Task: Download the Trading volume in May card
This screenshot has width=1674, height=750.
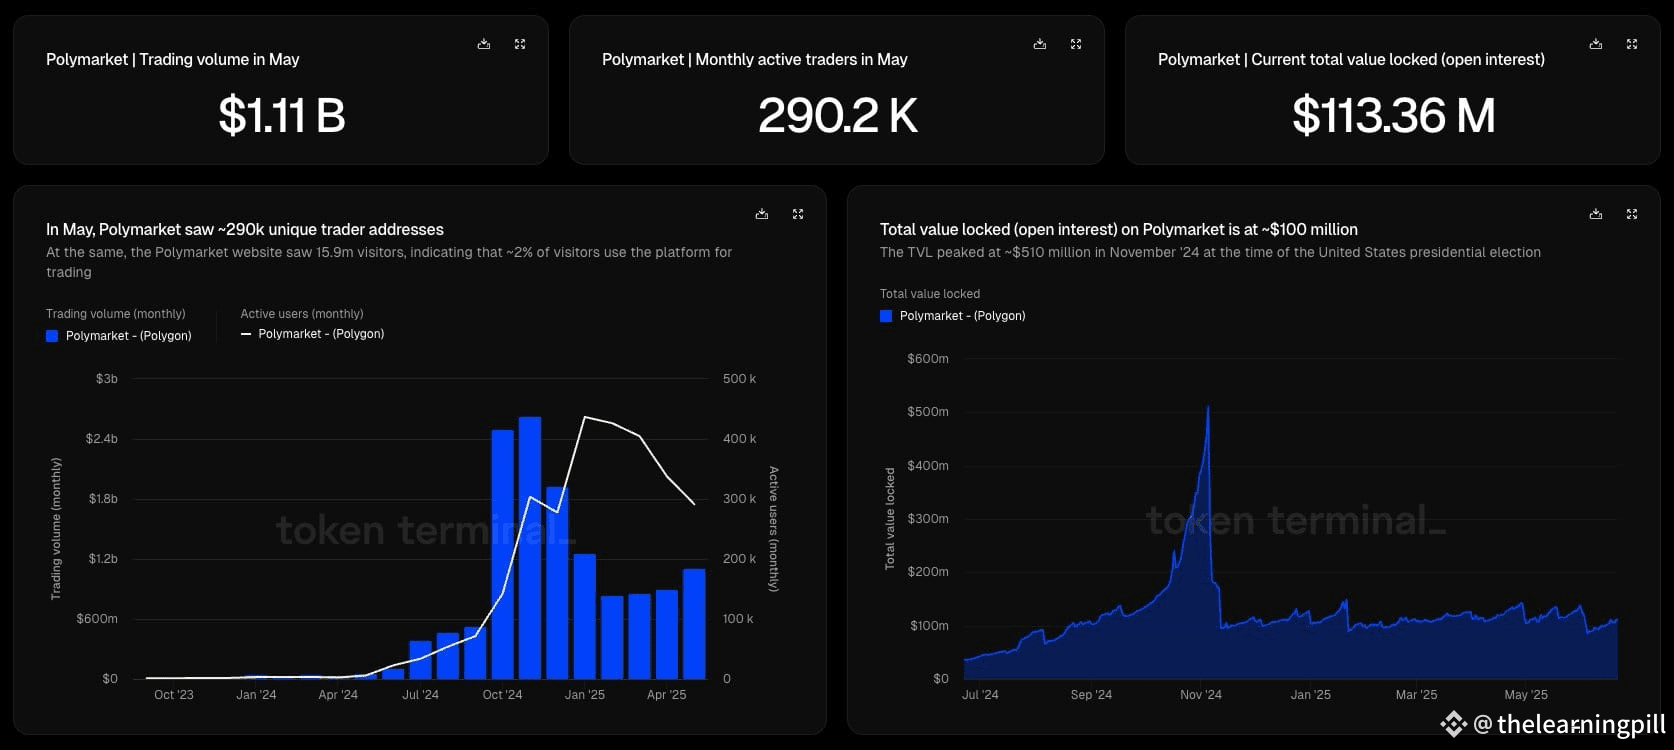Action: tap(484, 44)
